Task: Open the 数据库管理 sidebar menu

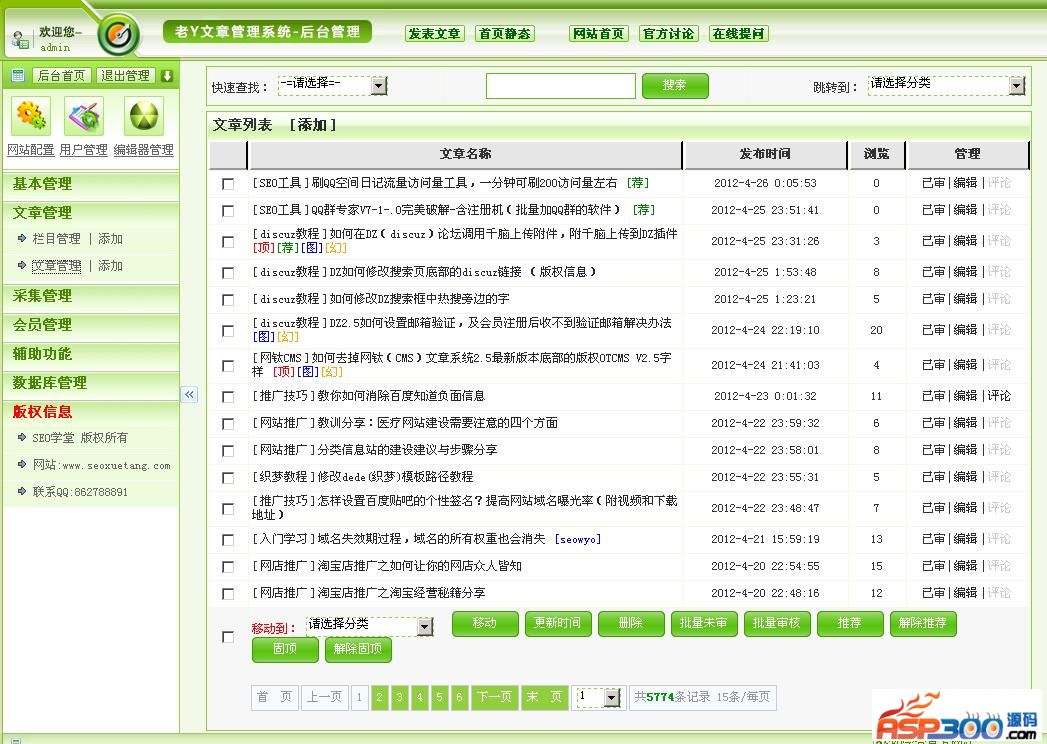Action: point(50,383)
